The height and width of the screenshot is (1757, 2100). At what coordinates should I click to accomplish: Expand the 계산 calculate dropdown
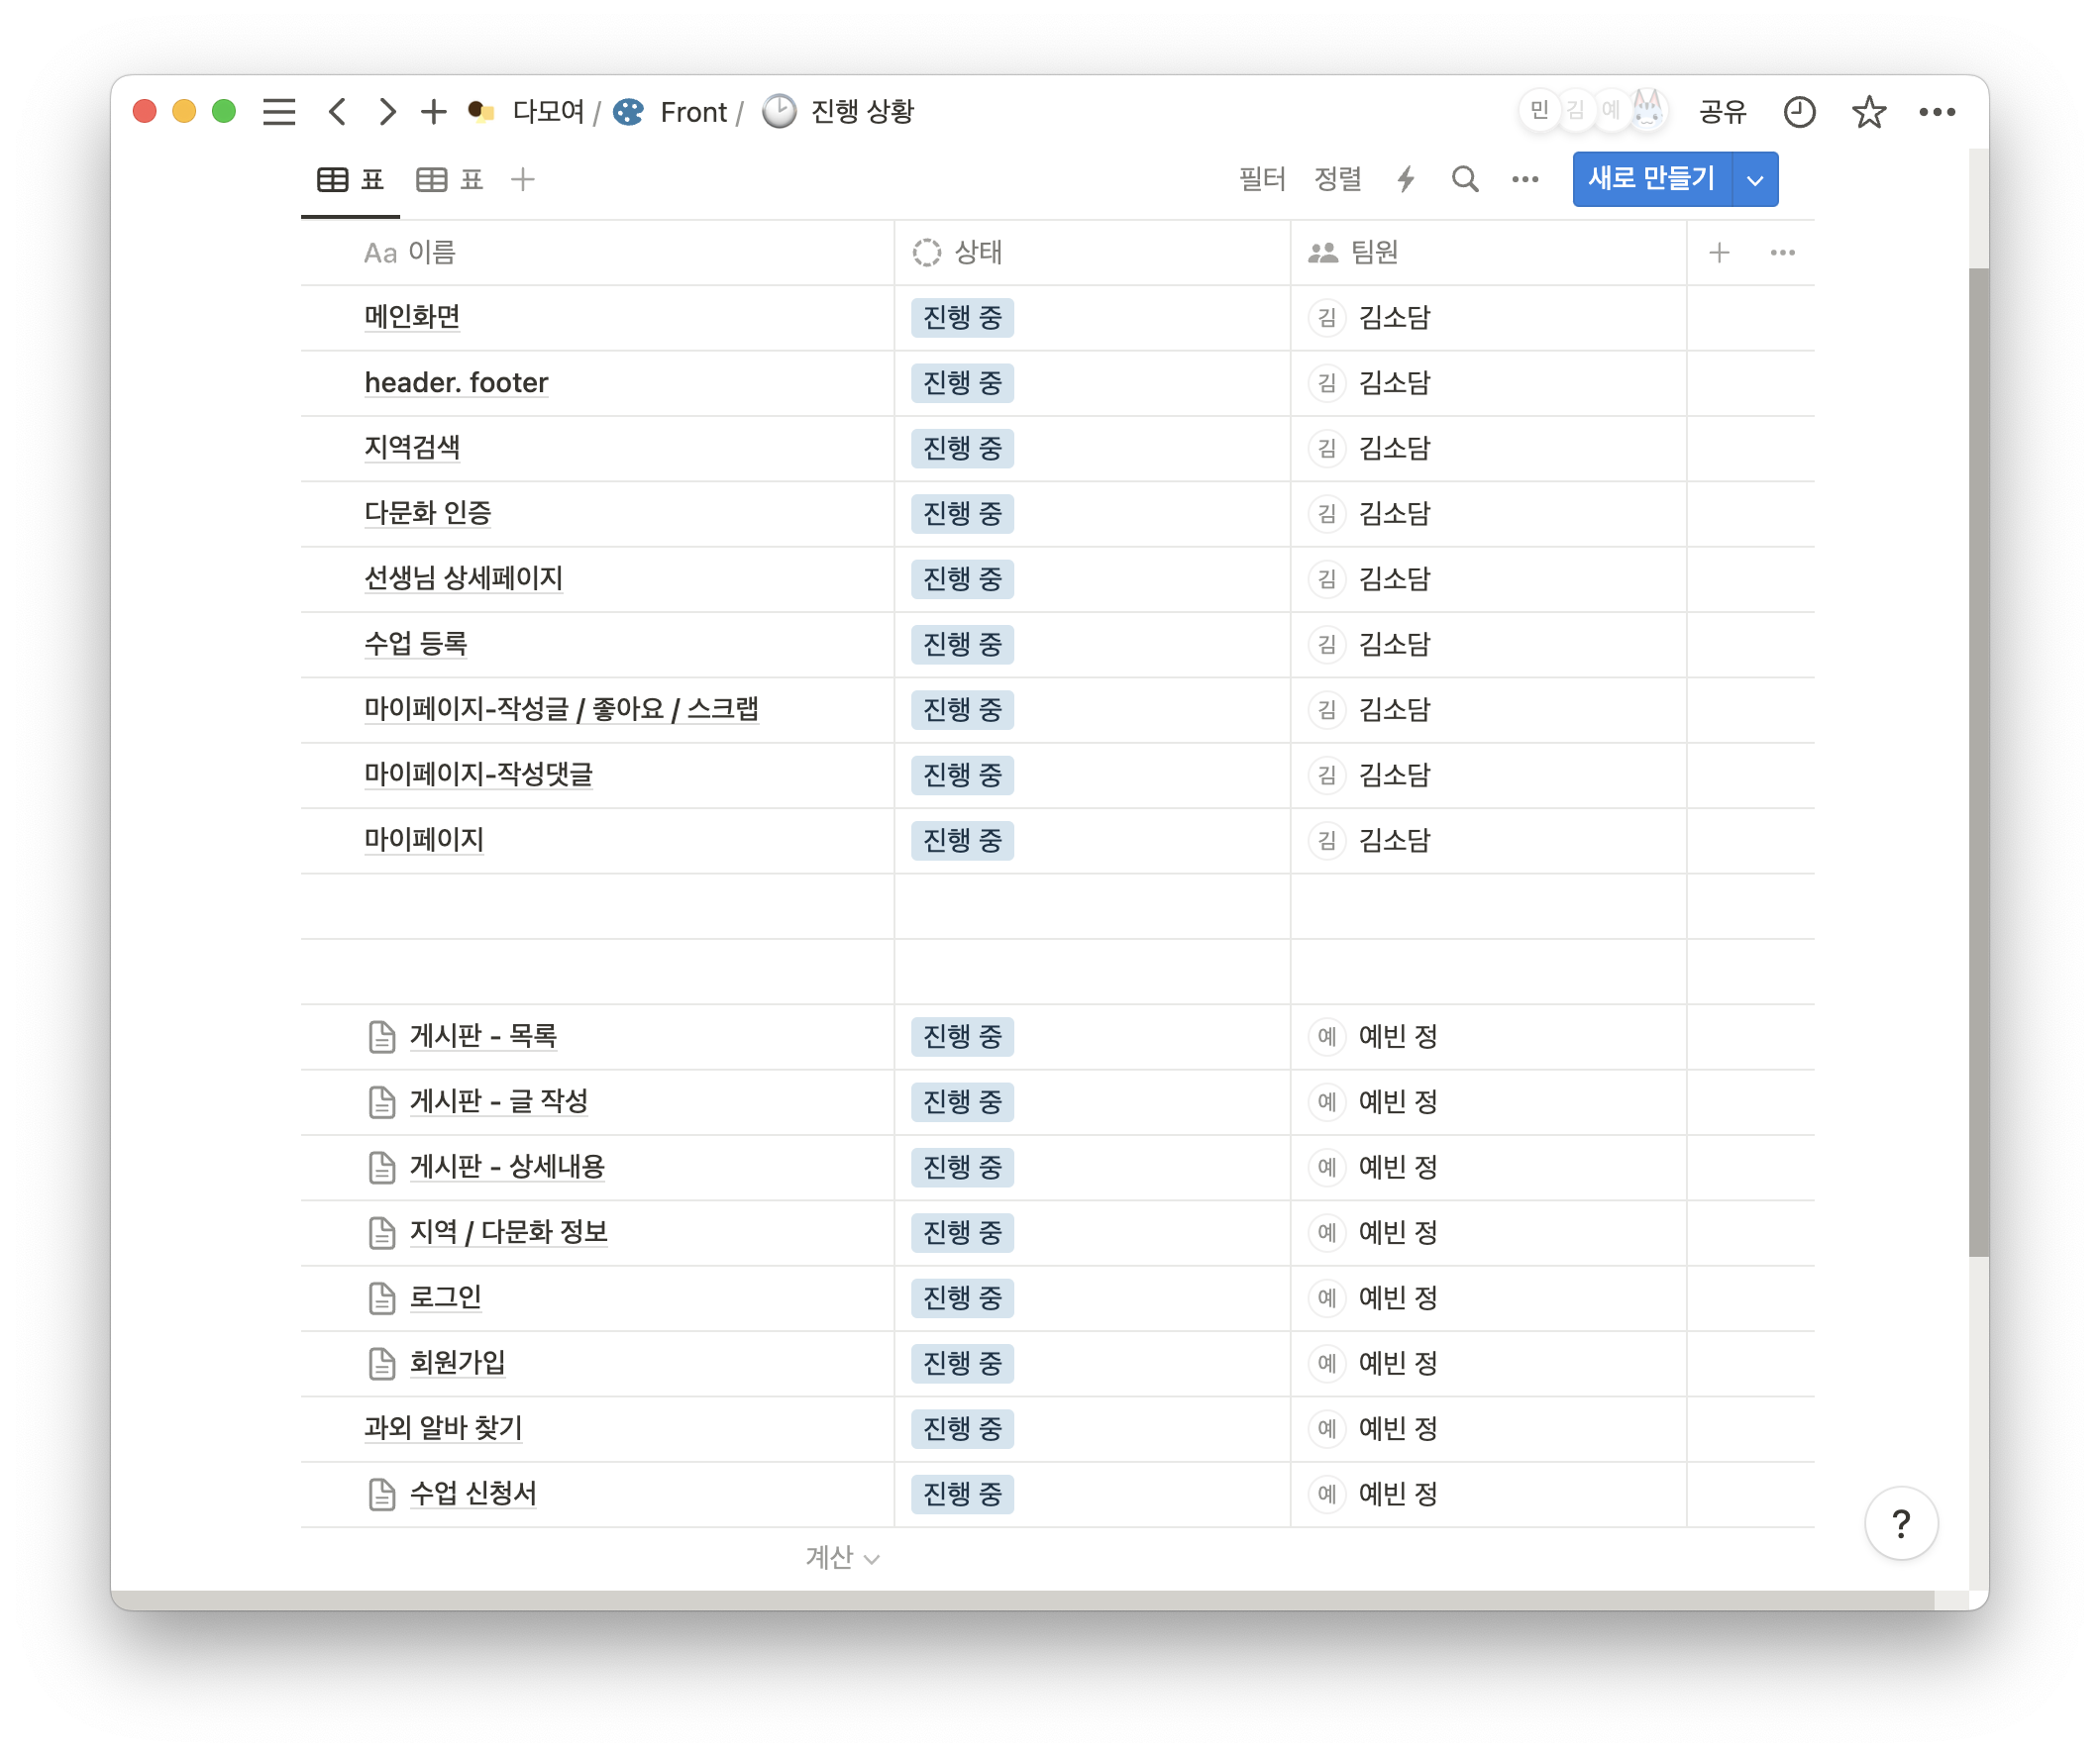(842, 1558)
